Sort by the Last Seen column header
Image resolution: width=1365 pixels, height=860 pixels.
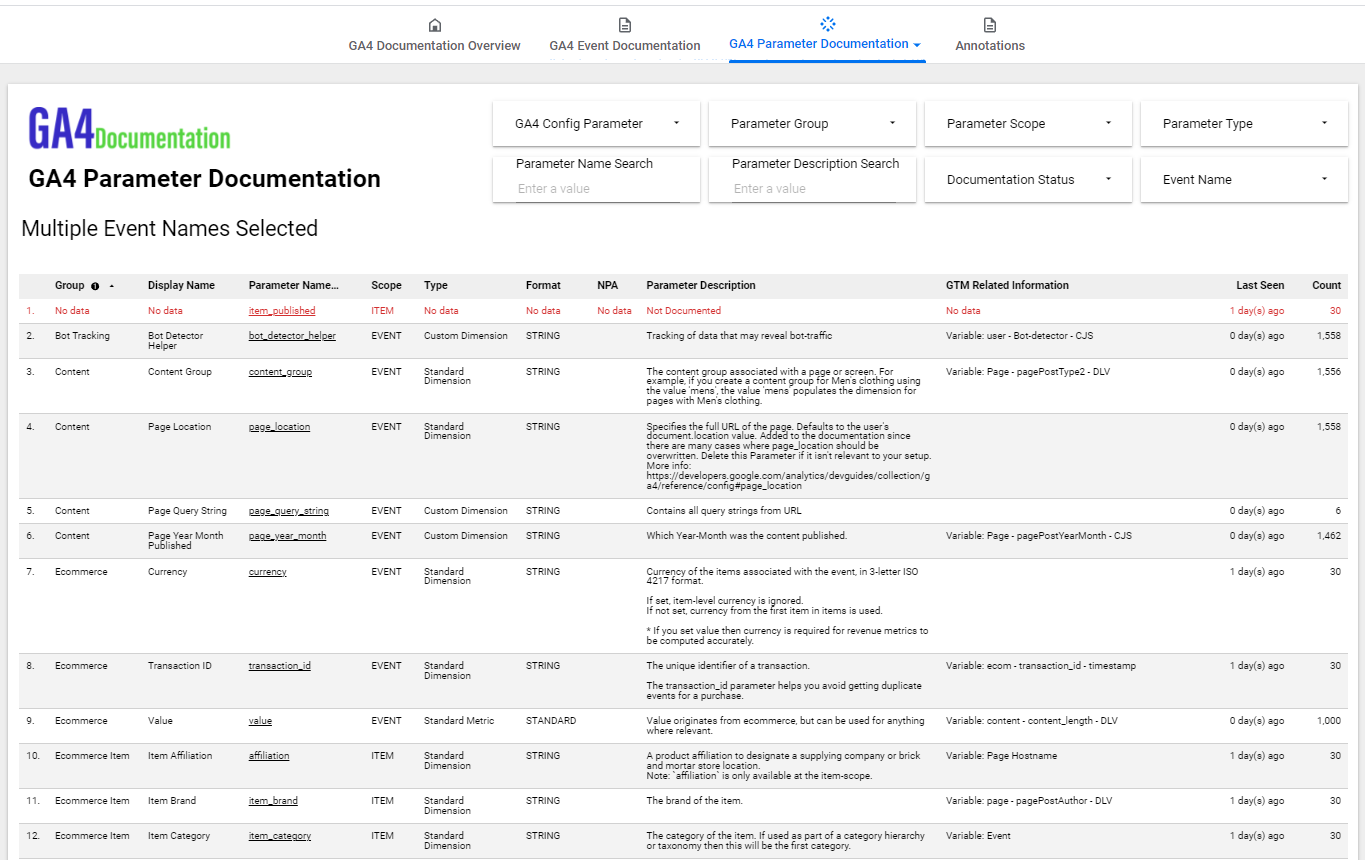click(x=1260, y=286)
